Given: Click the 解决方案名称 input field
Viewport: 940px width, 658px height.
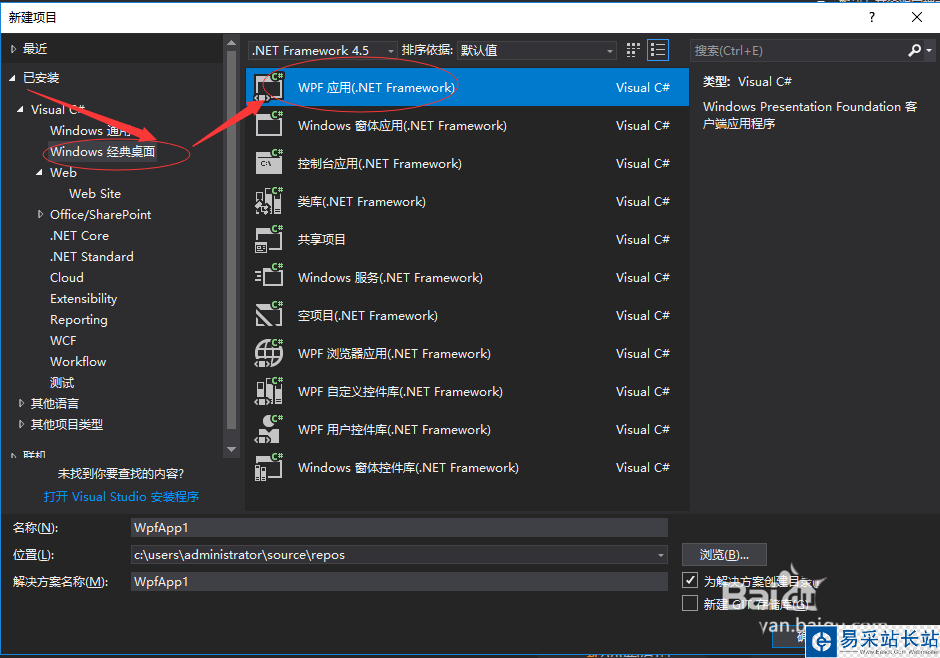Looking at the screenshot, I should coord(399,581).
